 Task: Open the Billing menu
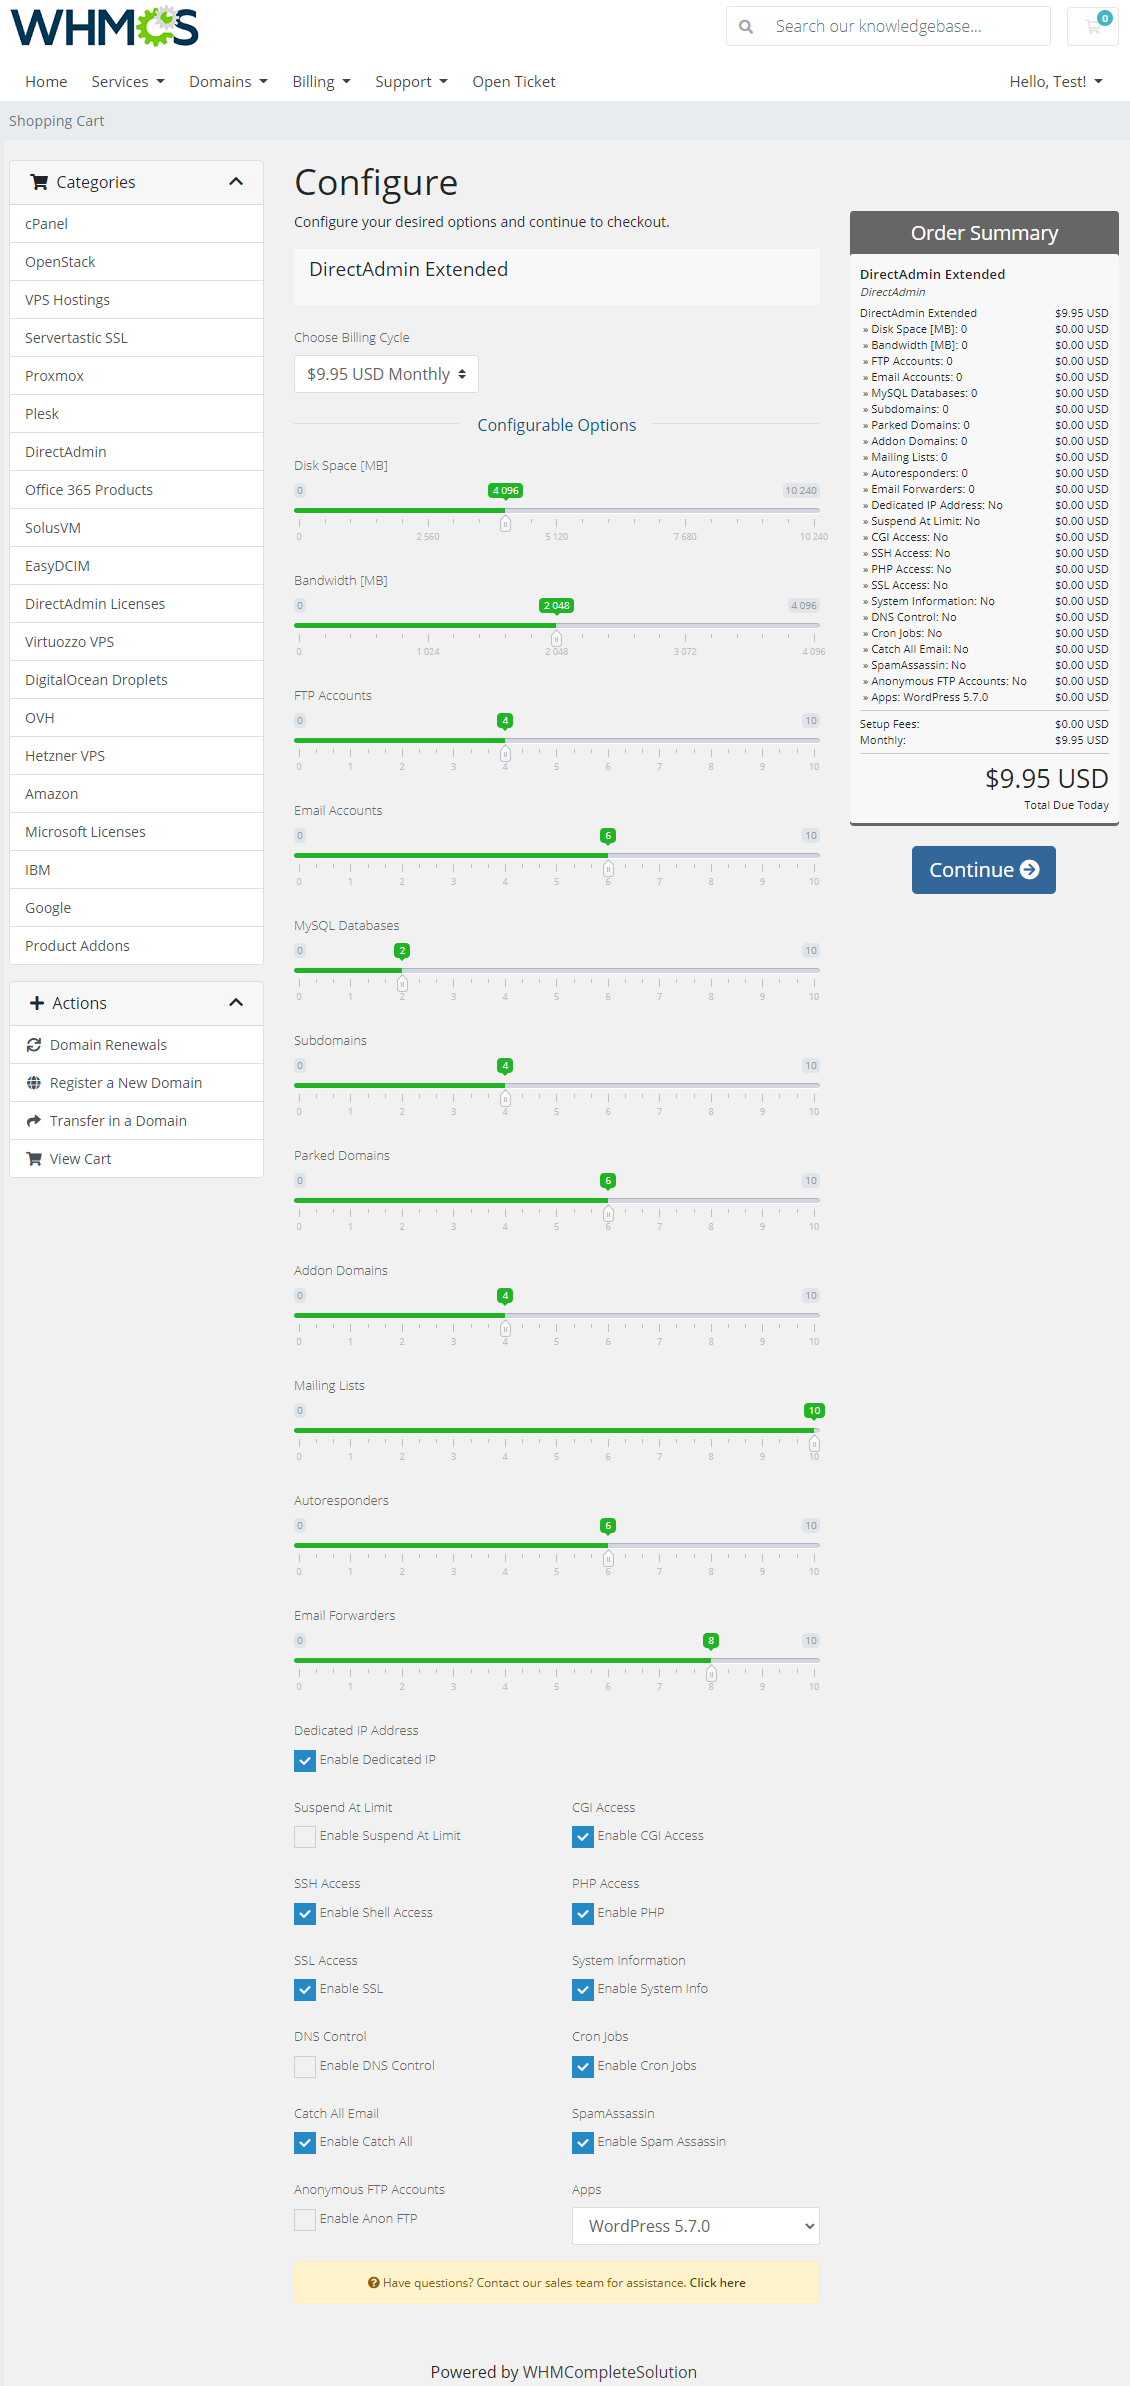click(x=321, y=82)
